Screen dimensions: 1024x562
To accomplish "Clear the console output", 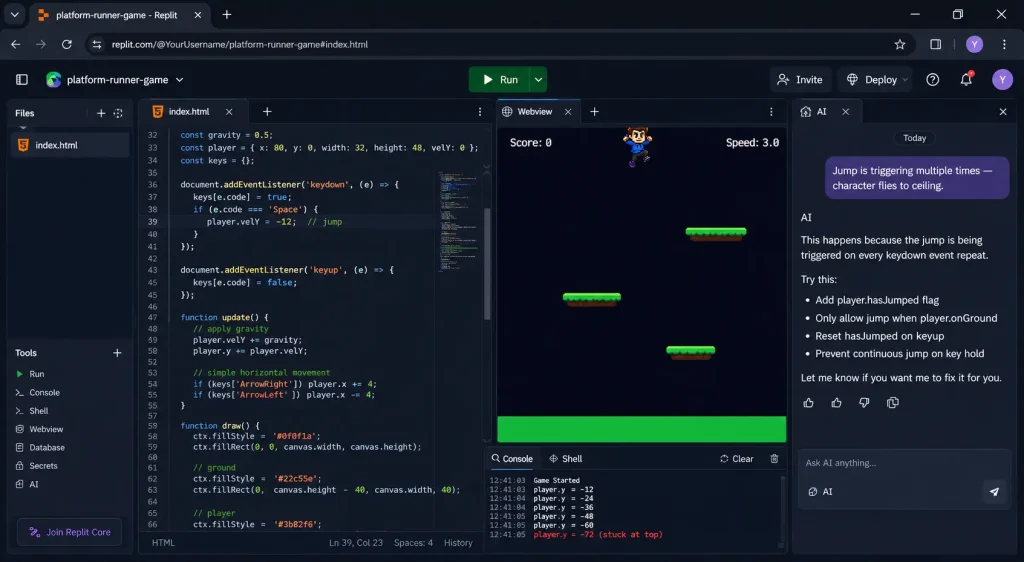I will coord(737,459).
